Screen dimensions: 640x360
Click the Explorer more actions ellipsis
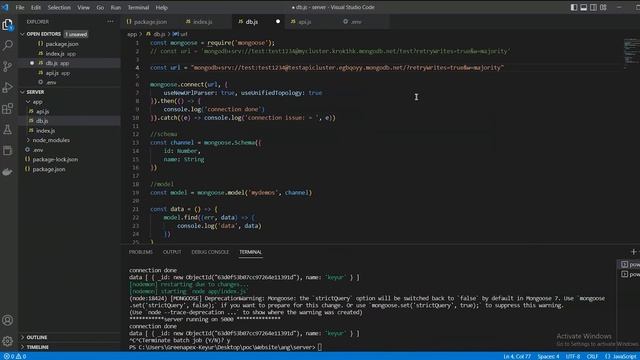pyautogui.click(x=111, y=22)
